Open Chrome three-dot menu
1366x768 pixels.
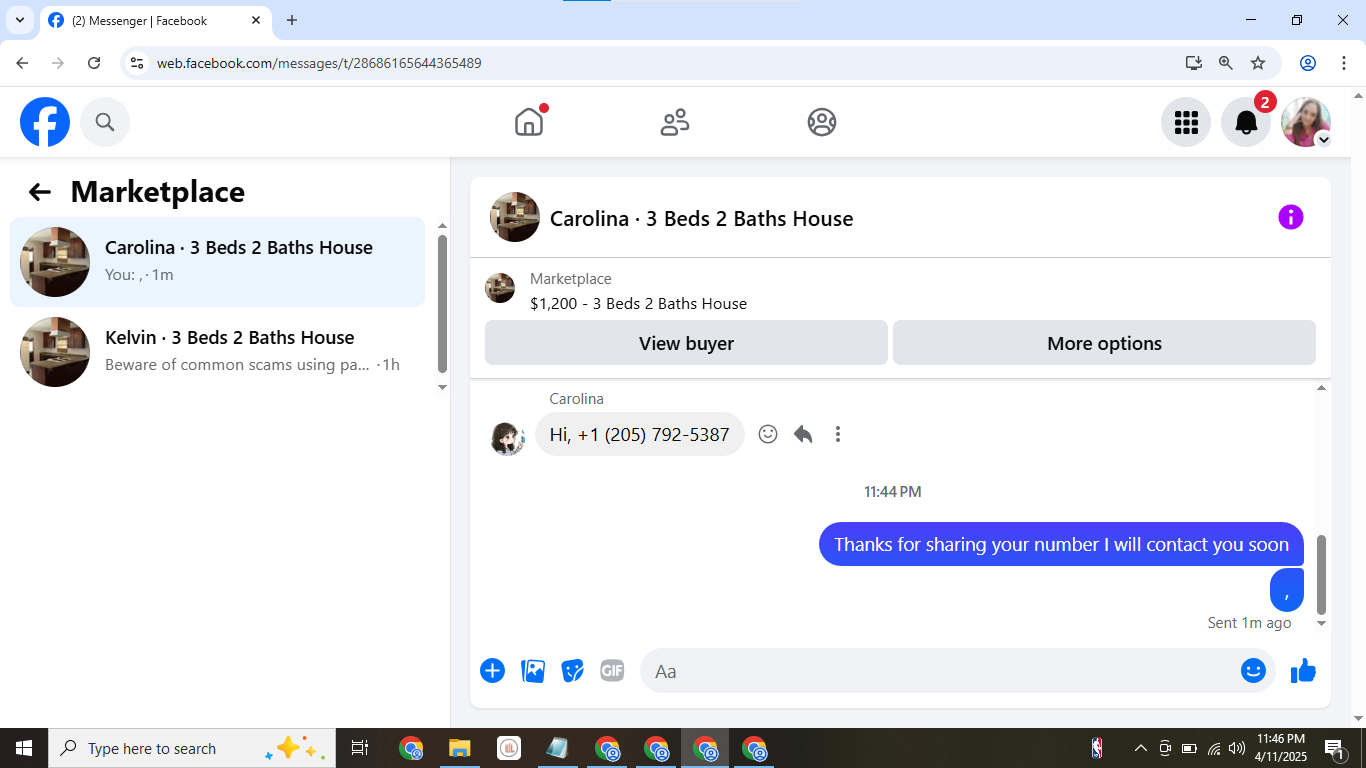(1344, 63)
